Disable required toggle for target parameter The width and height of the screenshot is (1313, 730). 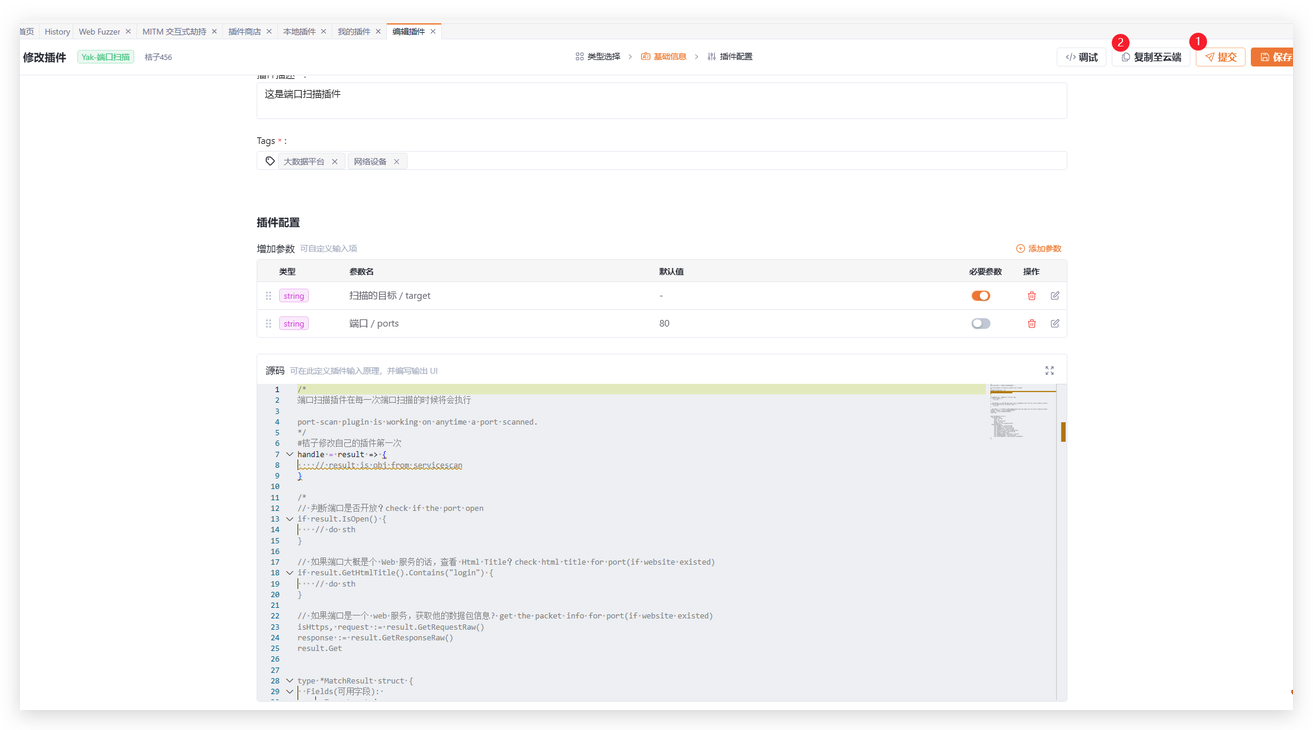tap(980, 296)
